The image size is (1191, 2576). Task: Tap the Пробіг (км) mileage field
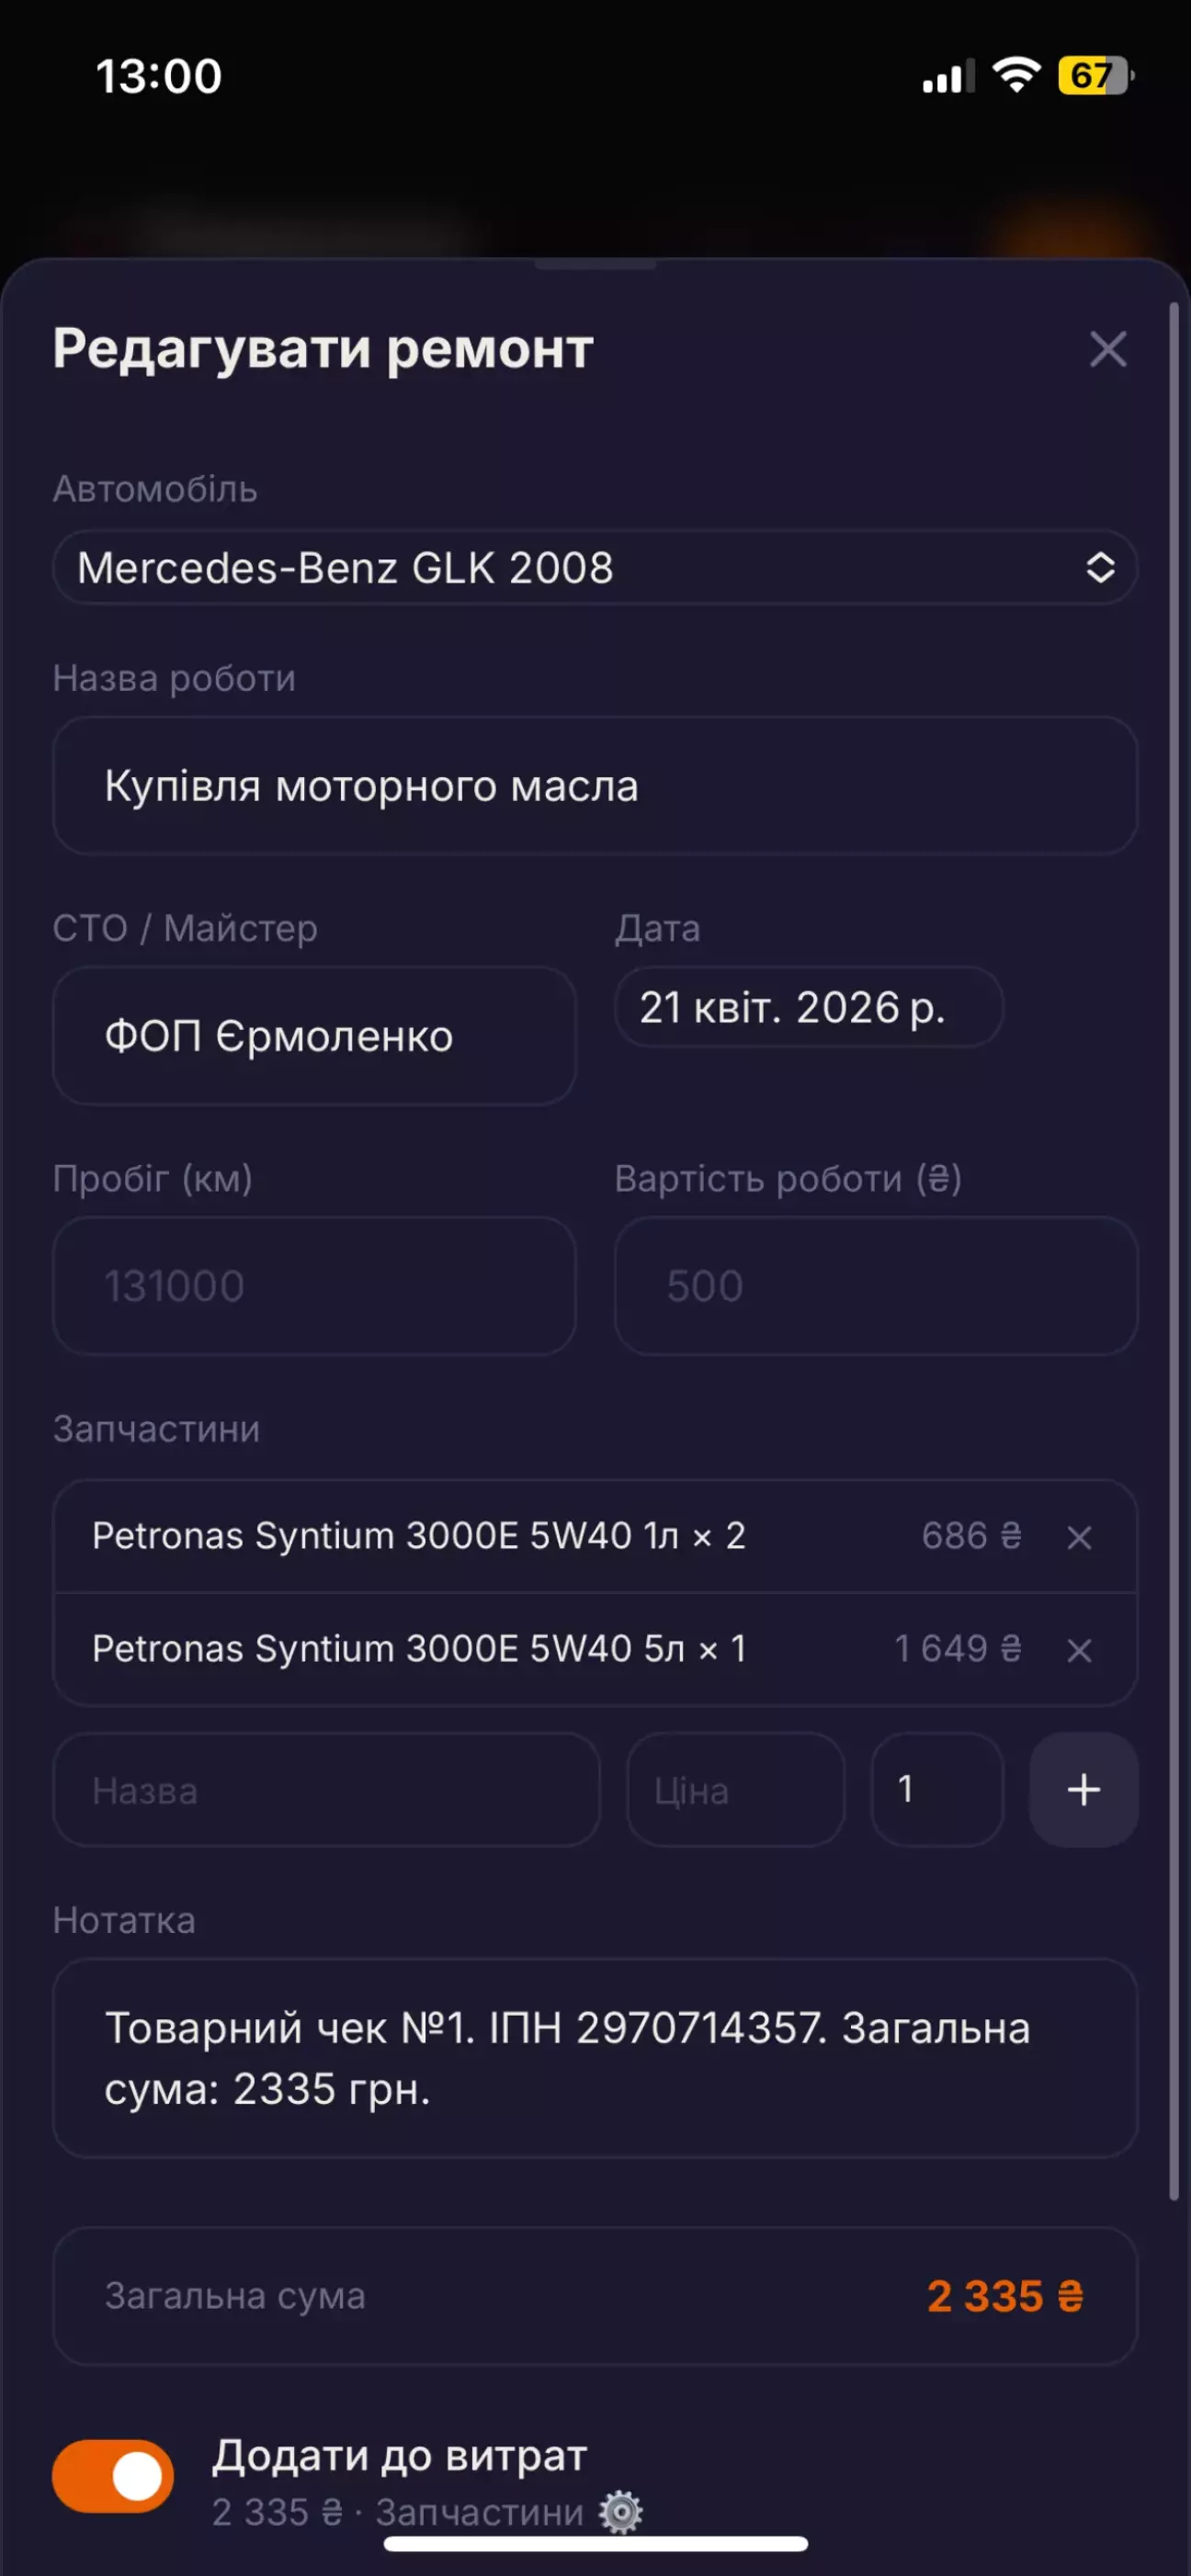click(313, 1286)
